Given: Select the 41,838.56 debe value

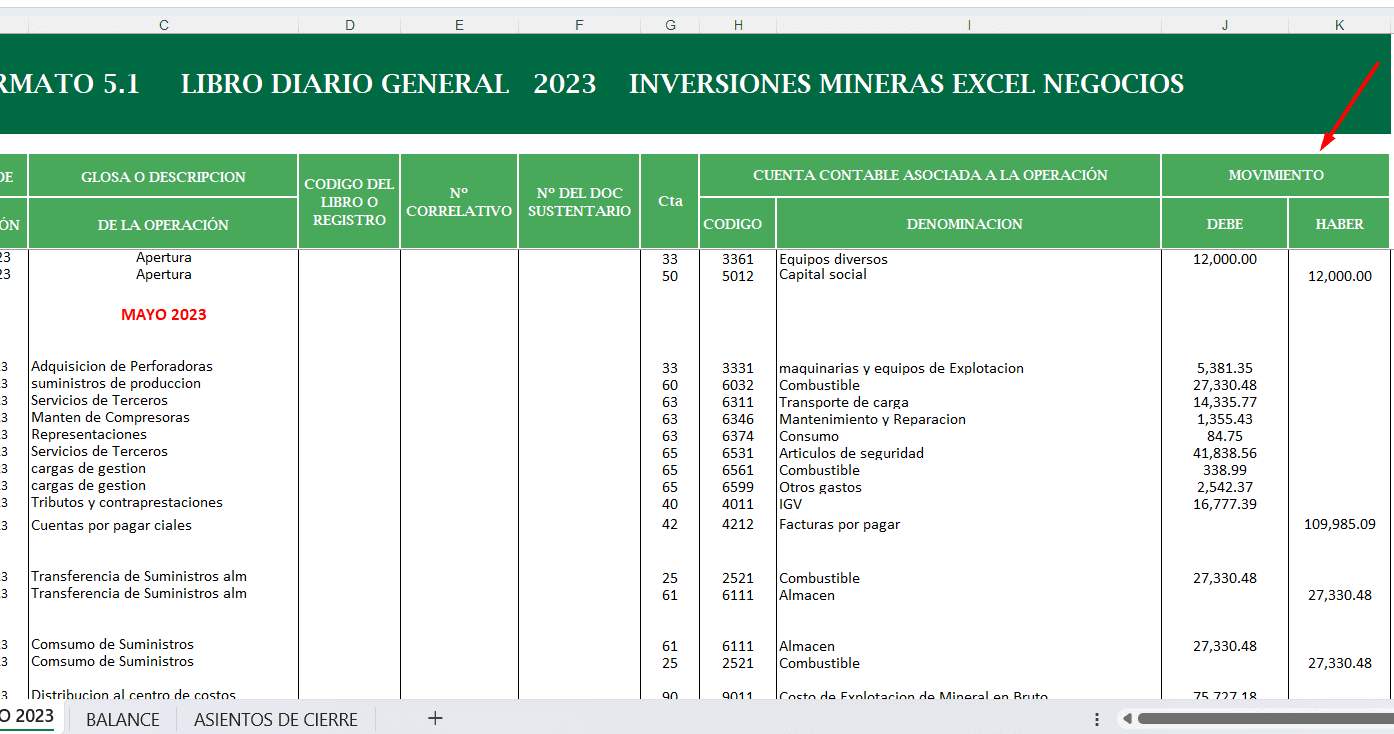Looking at the screenshot, I should click(x=1224, y=453).
